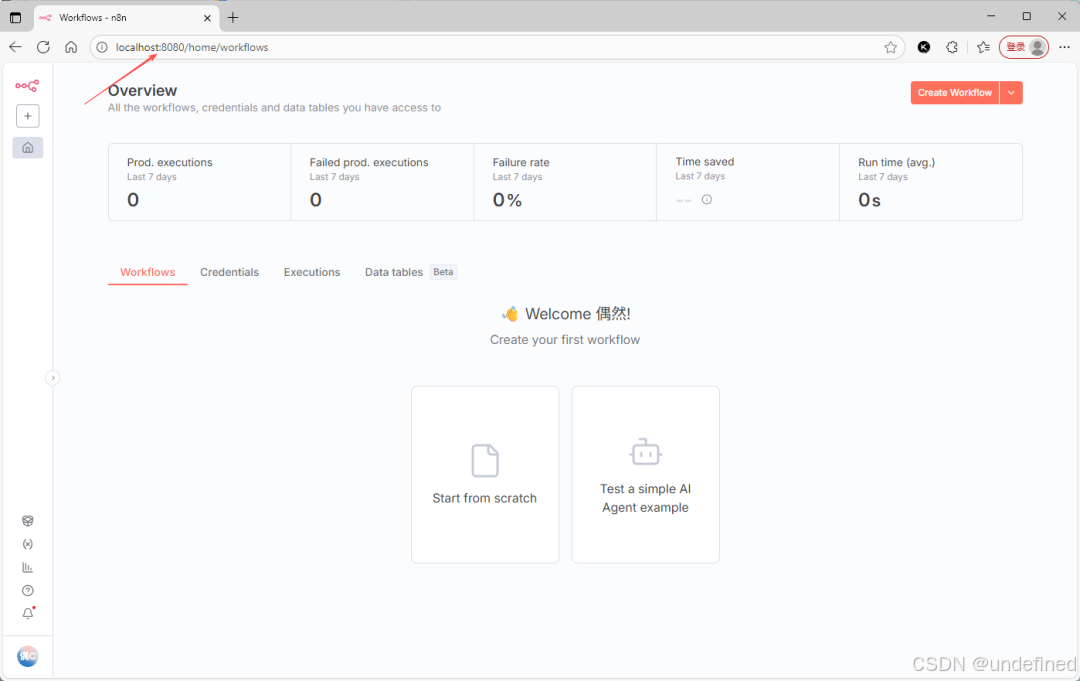Click the n8n logo in the sidebar
Image resolution: width=1080 pixels, height=681 pixels.
pos(27,86)
